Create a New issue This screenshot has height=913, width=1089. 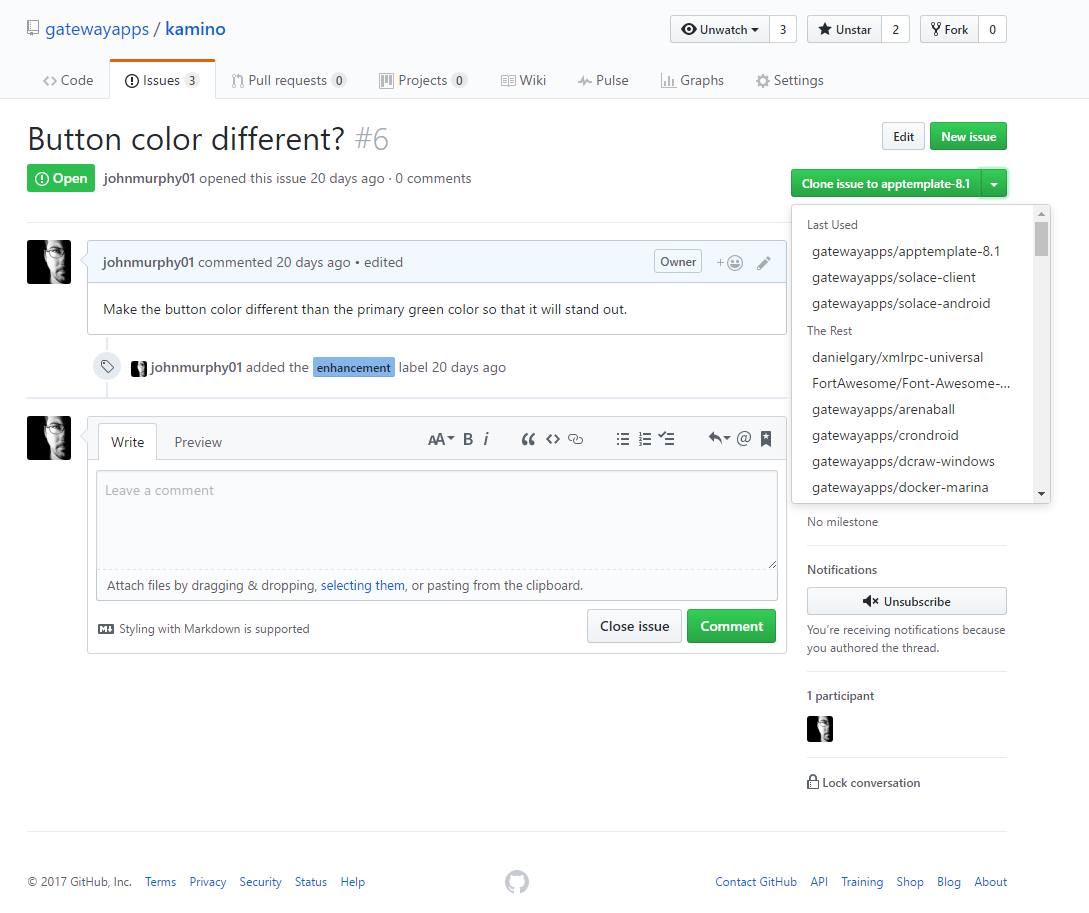click(x=968, y=137)
